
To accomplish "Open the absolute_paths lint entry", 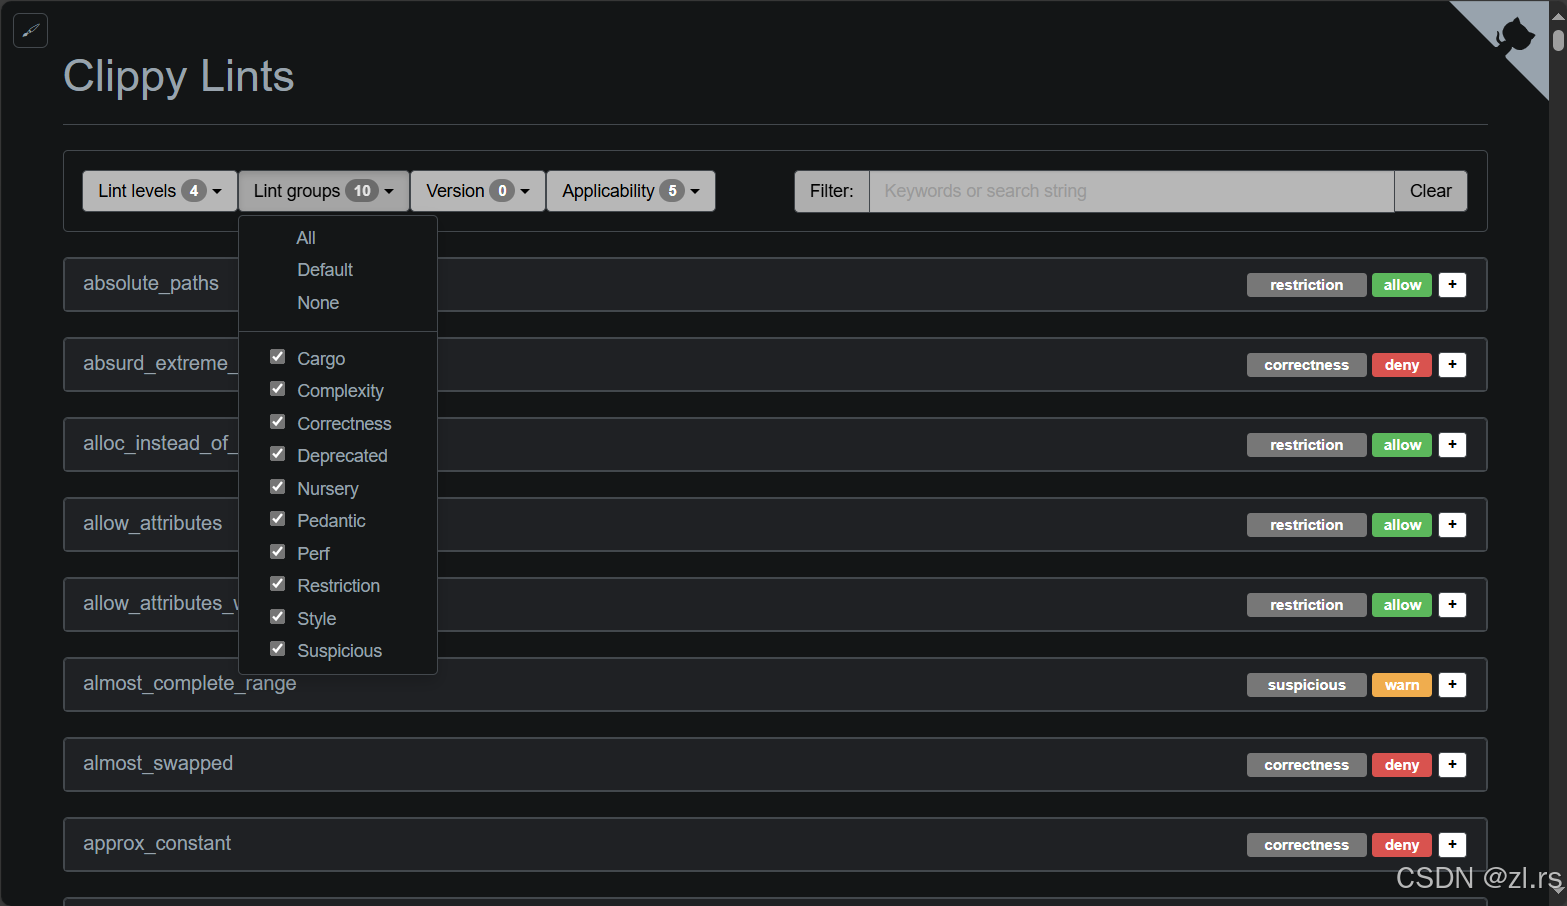I will tap(775, 284).
